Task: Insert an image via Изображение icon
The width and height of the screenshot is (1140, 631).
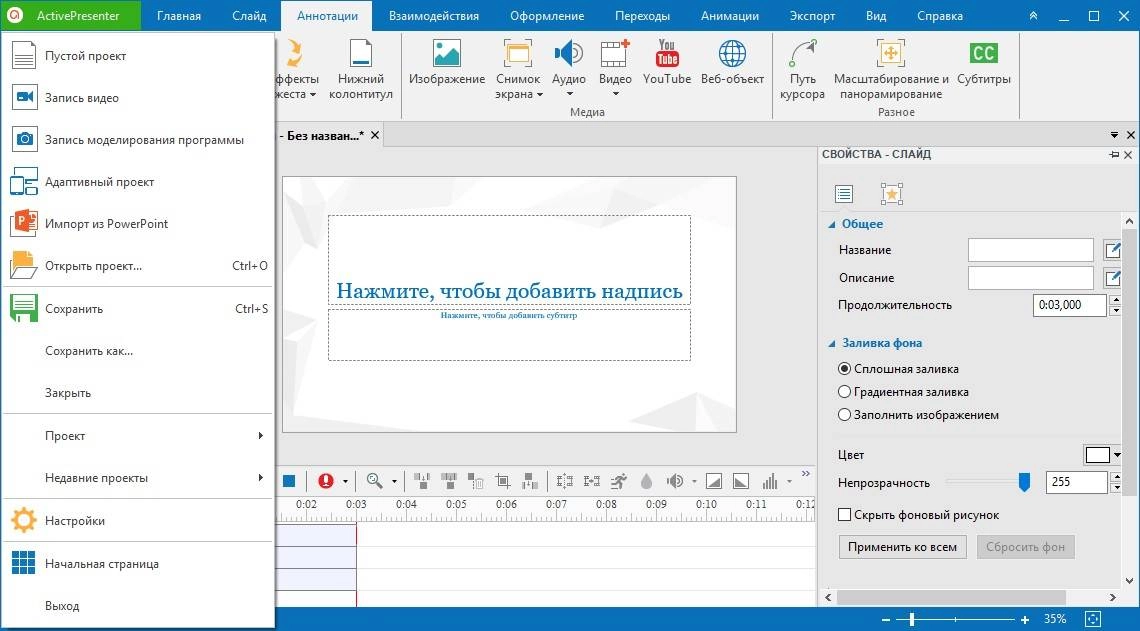Action: coord(446,55)
